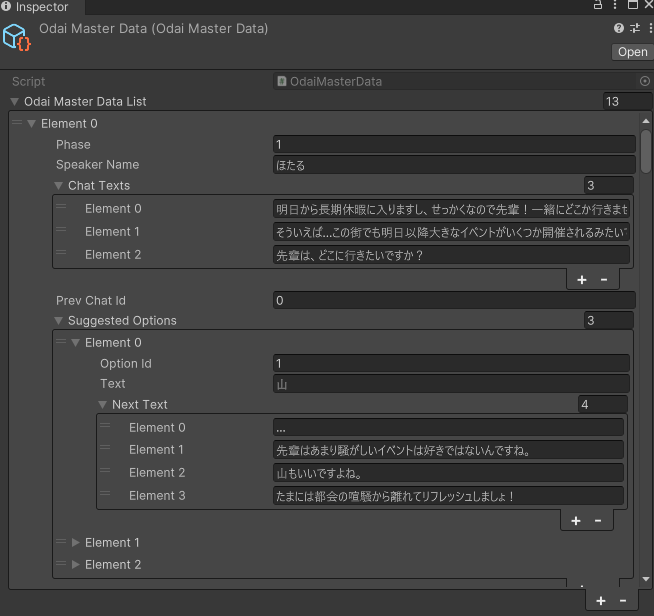The height and width of the screenshot is (616, 654).
Task: Click the Odai Master Data header title
Action: tap(153, 28)
